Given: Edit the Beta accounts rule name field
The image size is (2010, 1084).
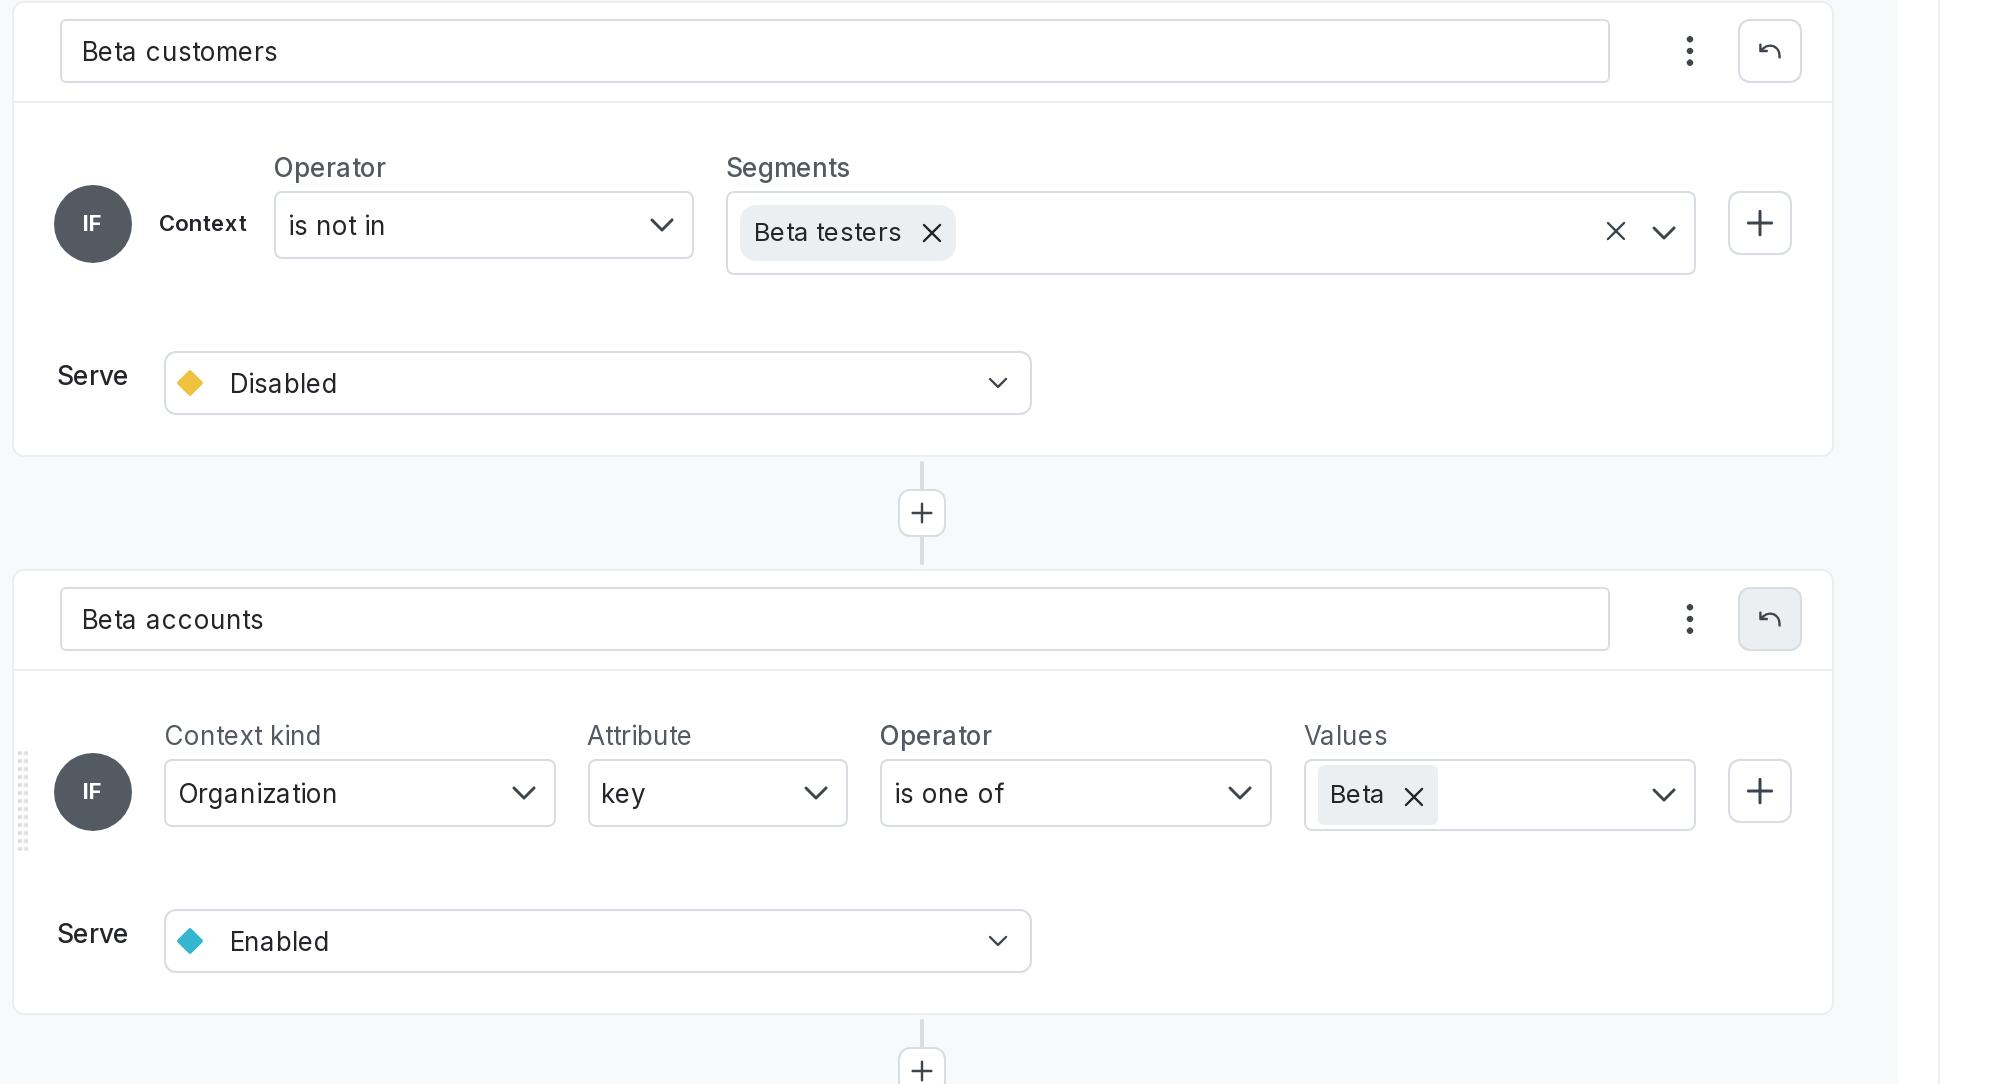Looking at the screenshot, I should (834, 619).
